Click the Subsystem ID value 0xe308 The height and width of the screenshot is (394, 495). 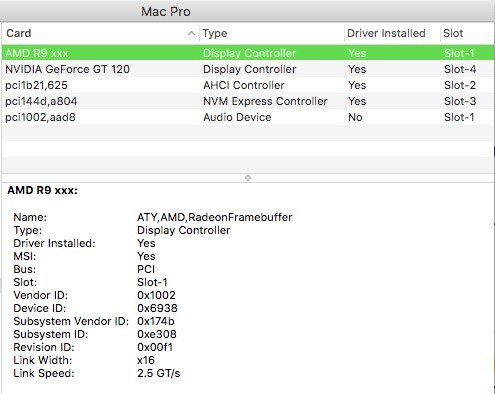[x=157, y=334]
